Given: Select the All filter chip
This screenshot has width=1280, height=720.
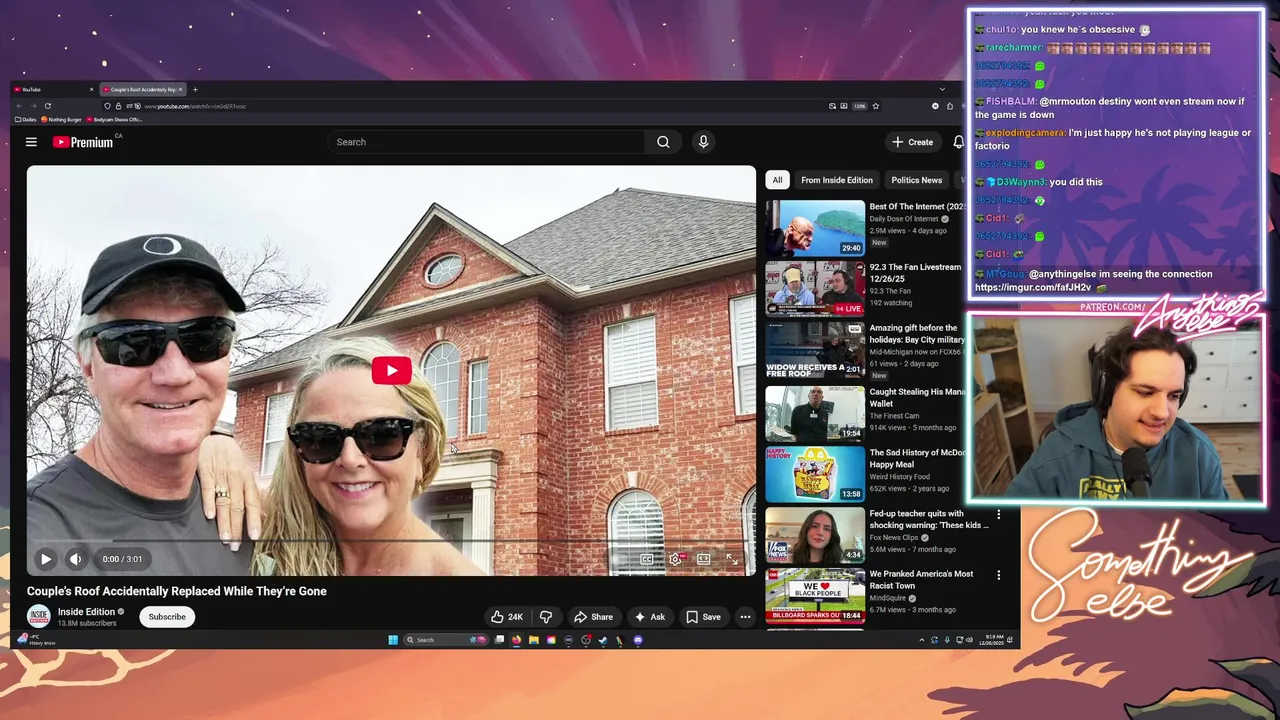Looking at the screenshot, I should pyautogui.click(x=777, y=180).
